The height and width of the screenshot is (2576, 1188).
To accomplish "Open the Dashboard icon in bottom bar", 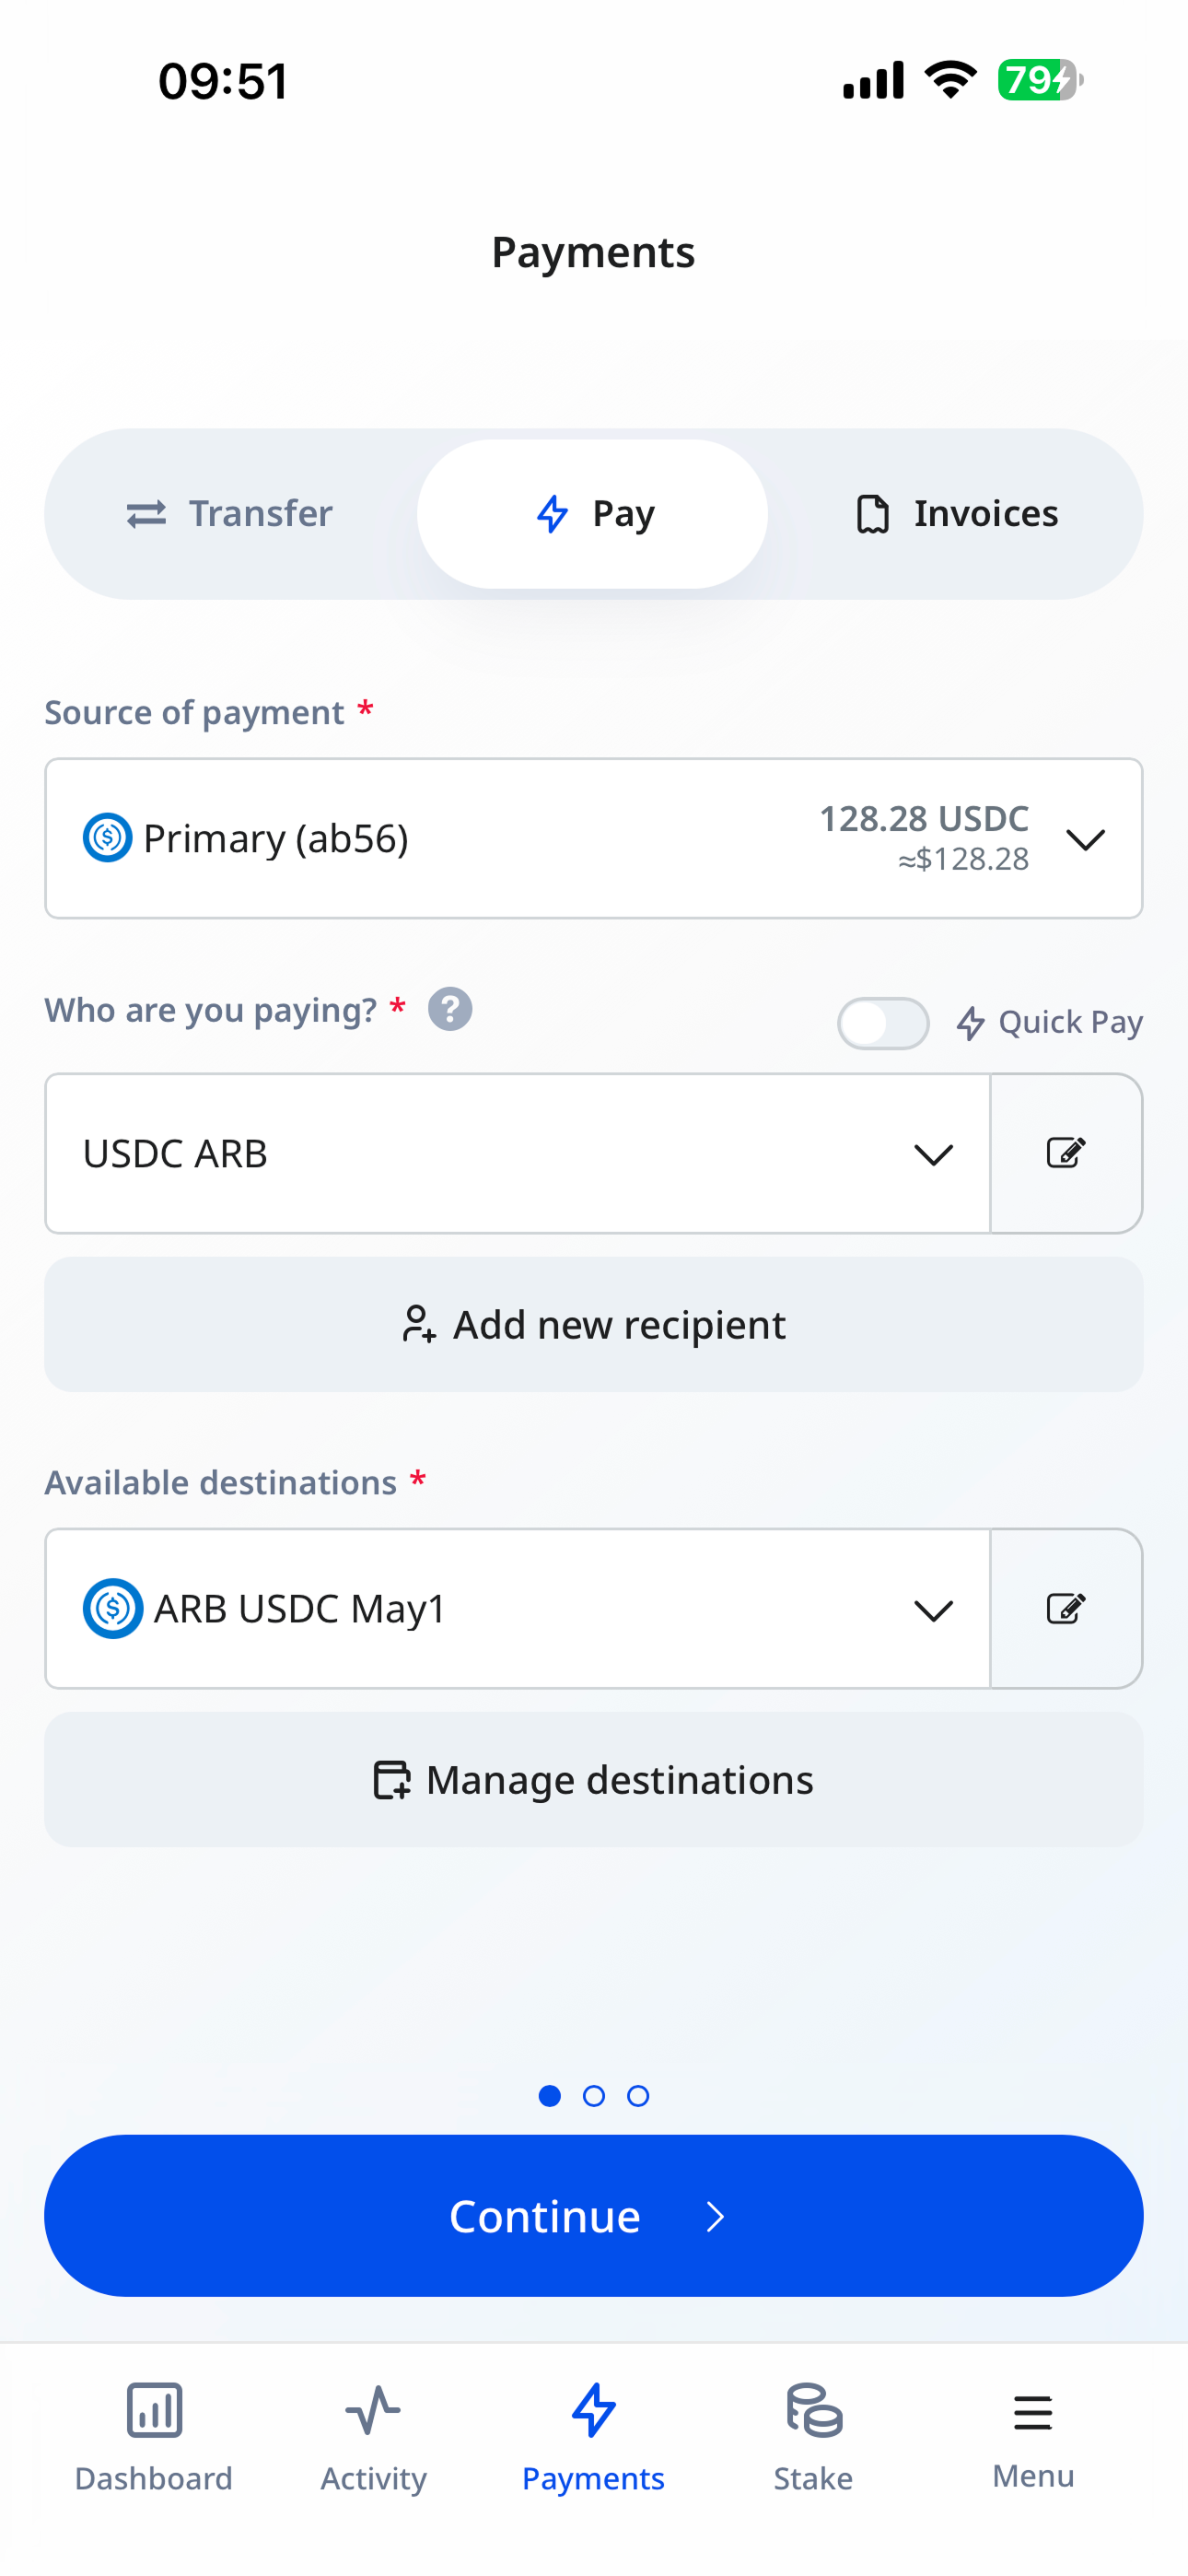I will [154, 2411].
